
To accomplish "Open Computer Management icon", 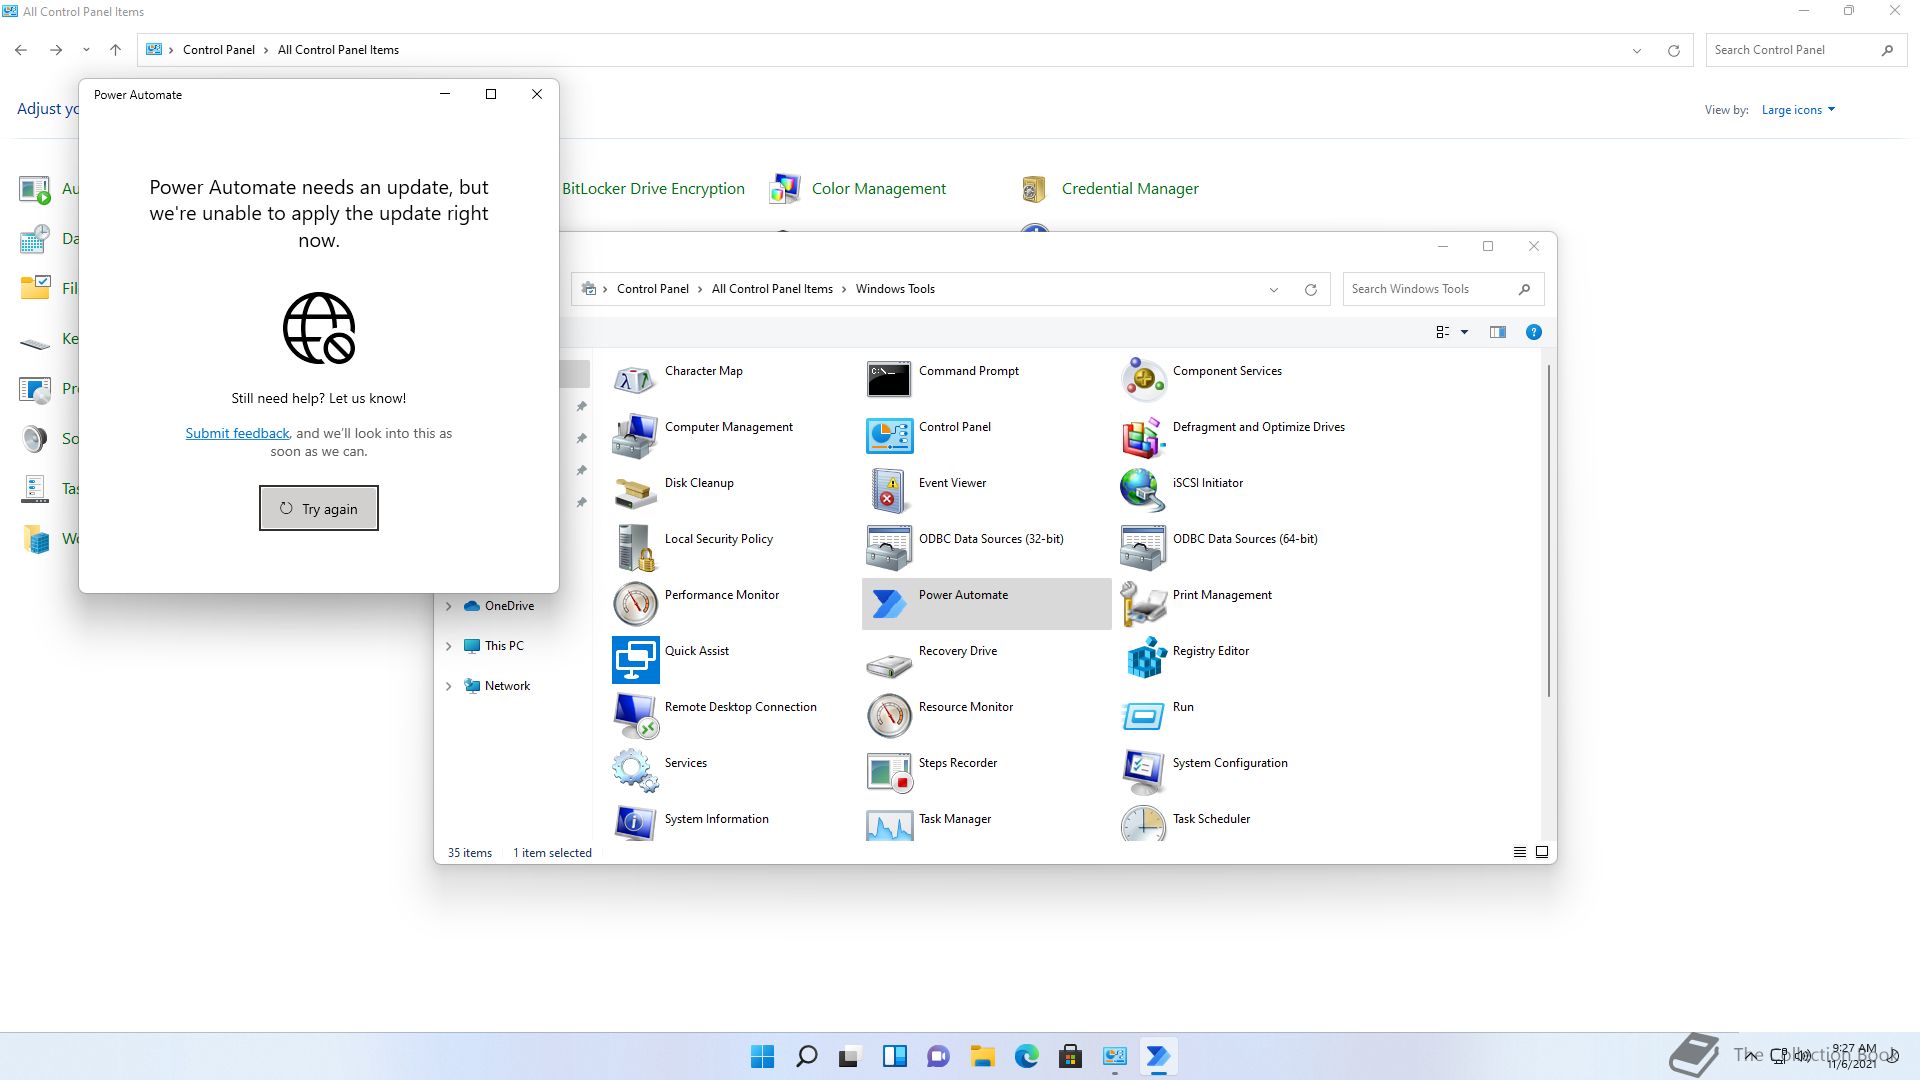I will (x=635, y=435).
